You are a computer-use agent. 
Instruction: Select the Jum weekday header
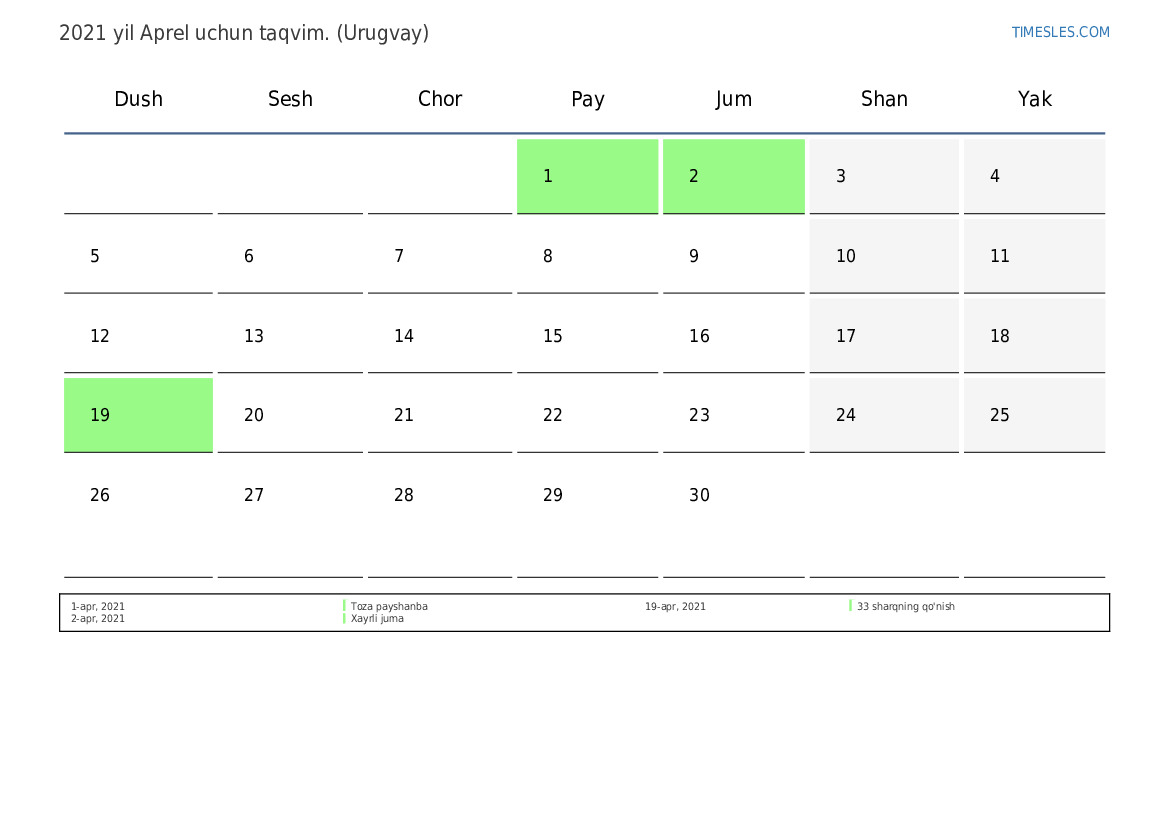734,99
